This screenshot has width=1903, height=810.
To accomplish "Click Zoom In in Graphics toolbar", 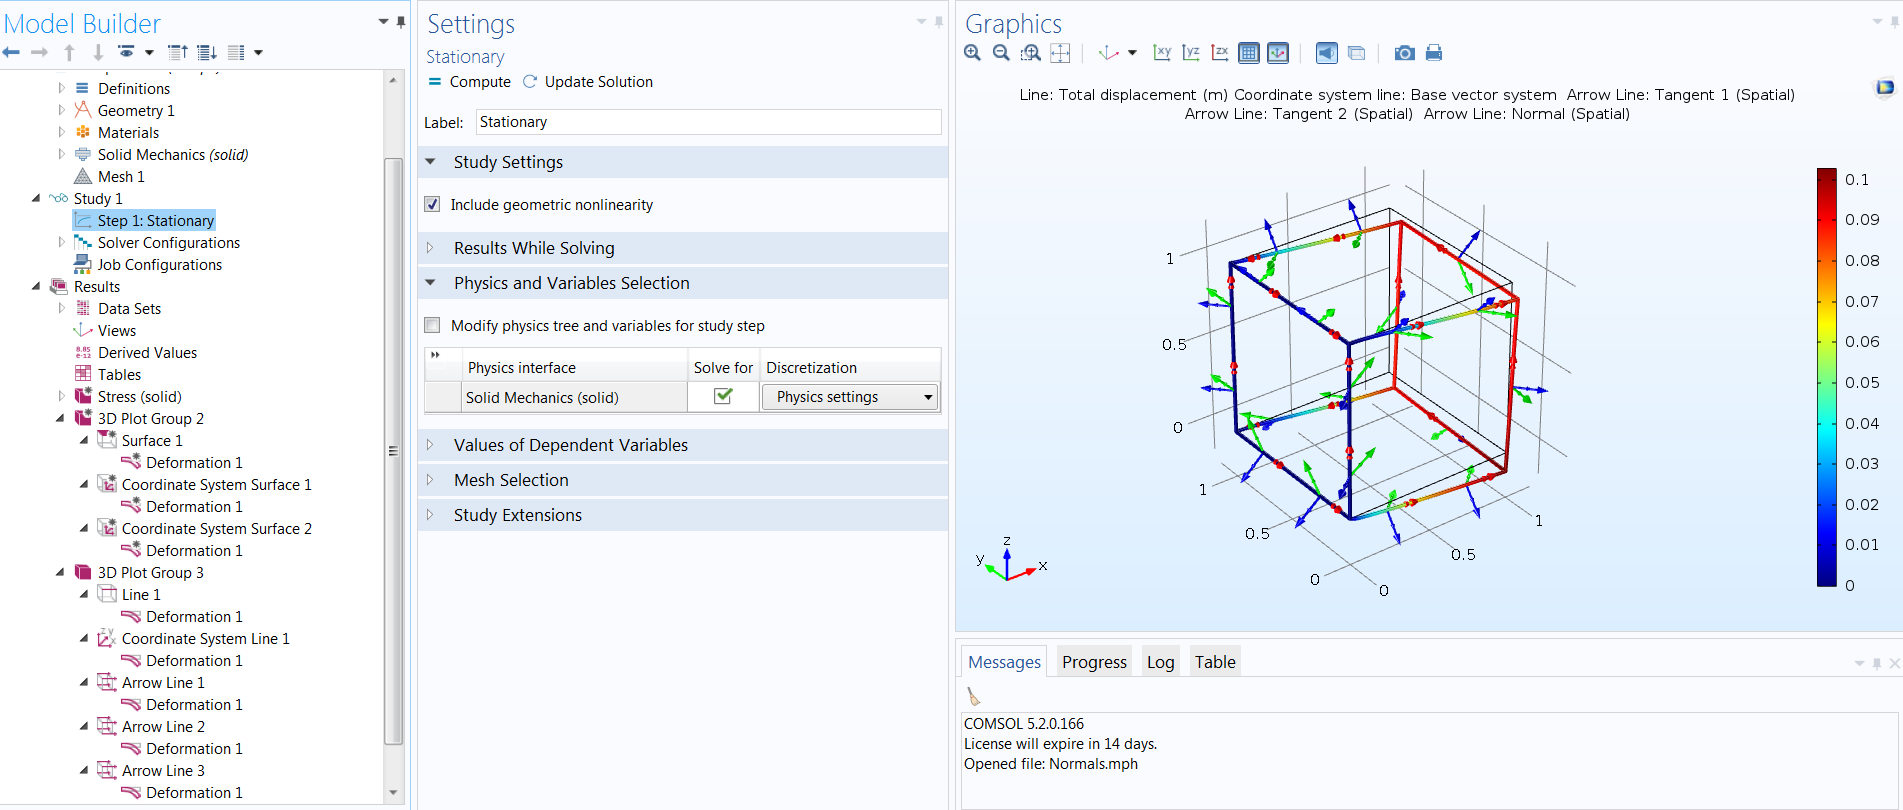I will click(972, 53).
